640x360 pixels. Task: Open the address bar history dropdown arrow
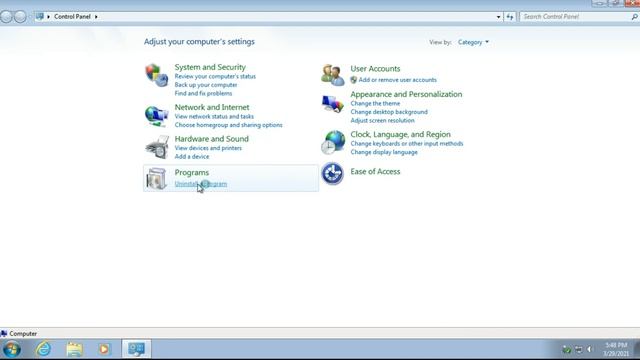(x=498, y=17)
